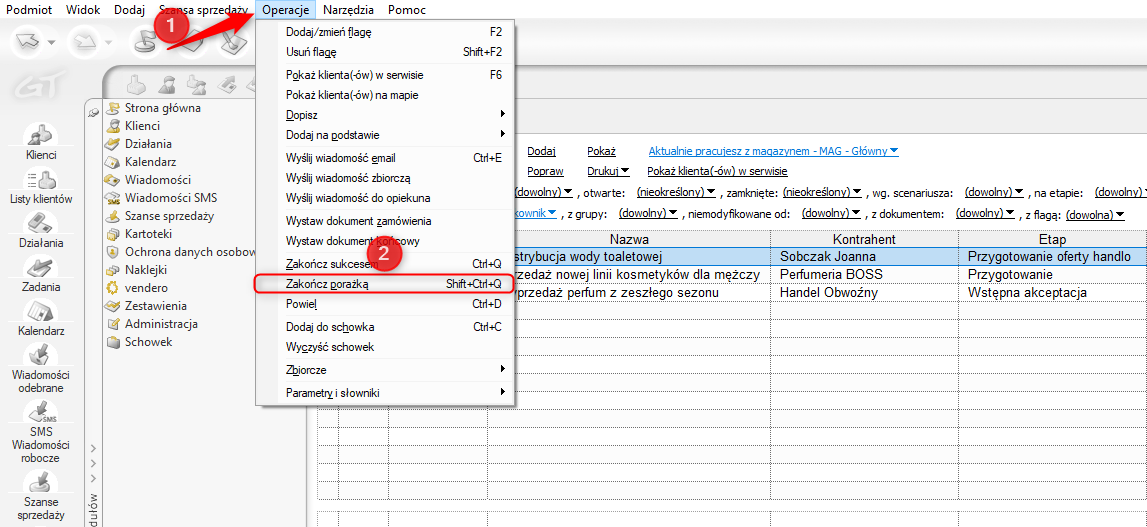The height and width of the screenshot is (527, 1147).
Task: Select the Handel Obwoźny table cell
Action: coord(865,292)
